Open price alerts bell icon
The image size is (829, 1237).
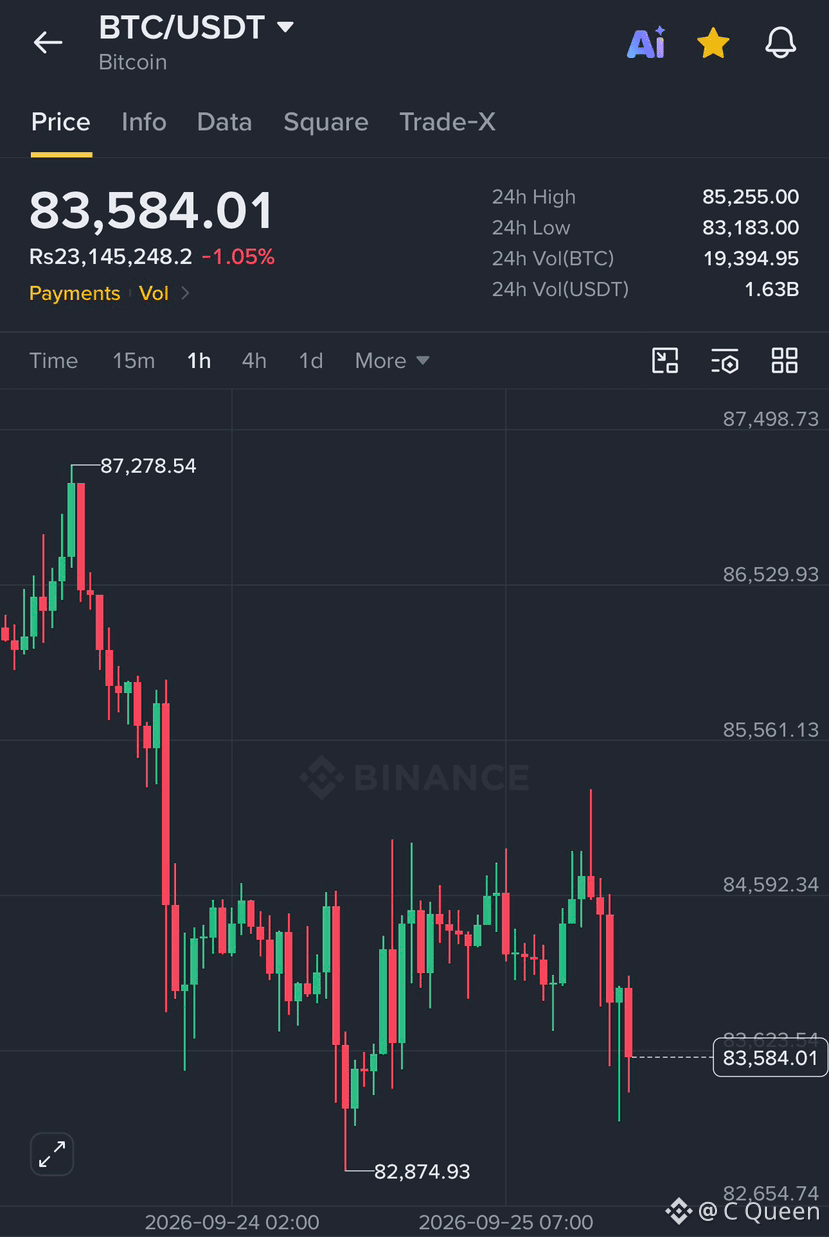[780, 43]
